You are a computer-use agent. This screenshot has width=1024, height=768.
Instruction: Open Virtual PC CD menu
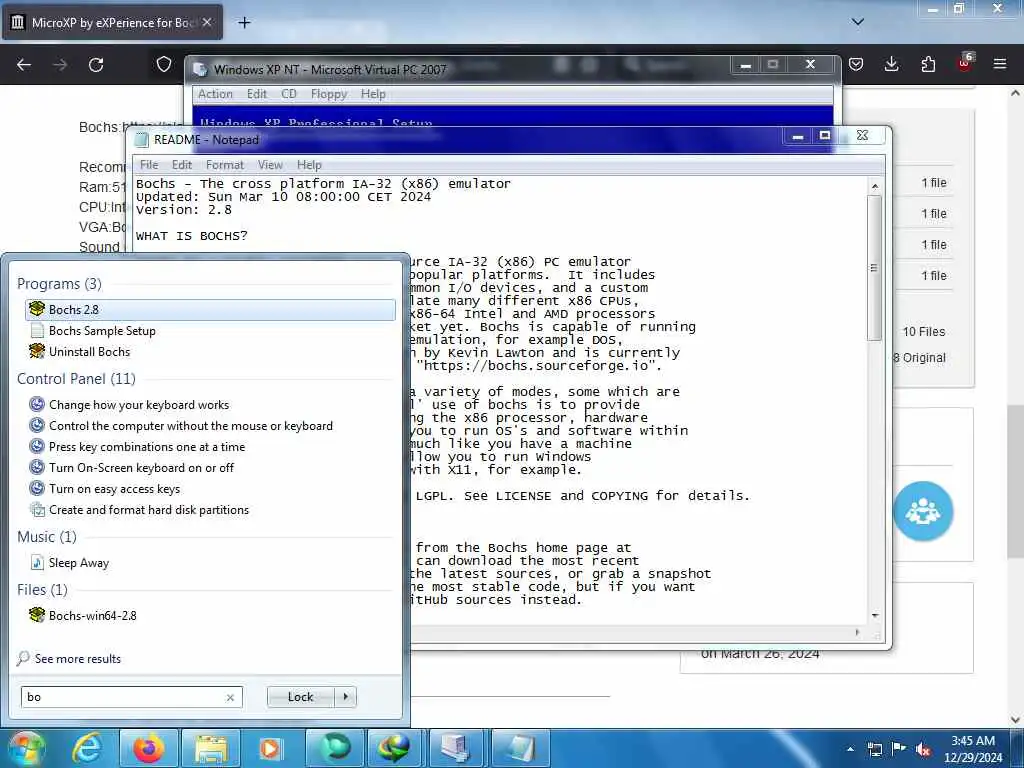tap(289, 94)
